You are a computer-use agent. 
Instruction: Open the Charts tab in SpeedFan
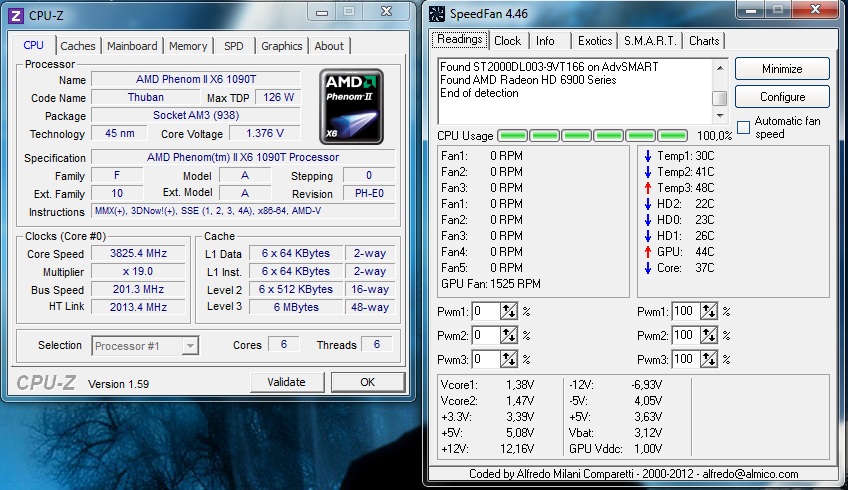(704, 41)
